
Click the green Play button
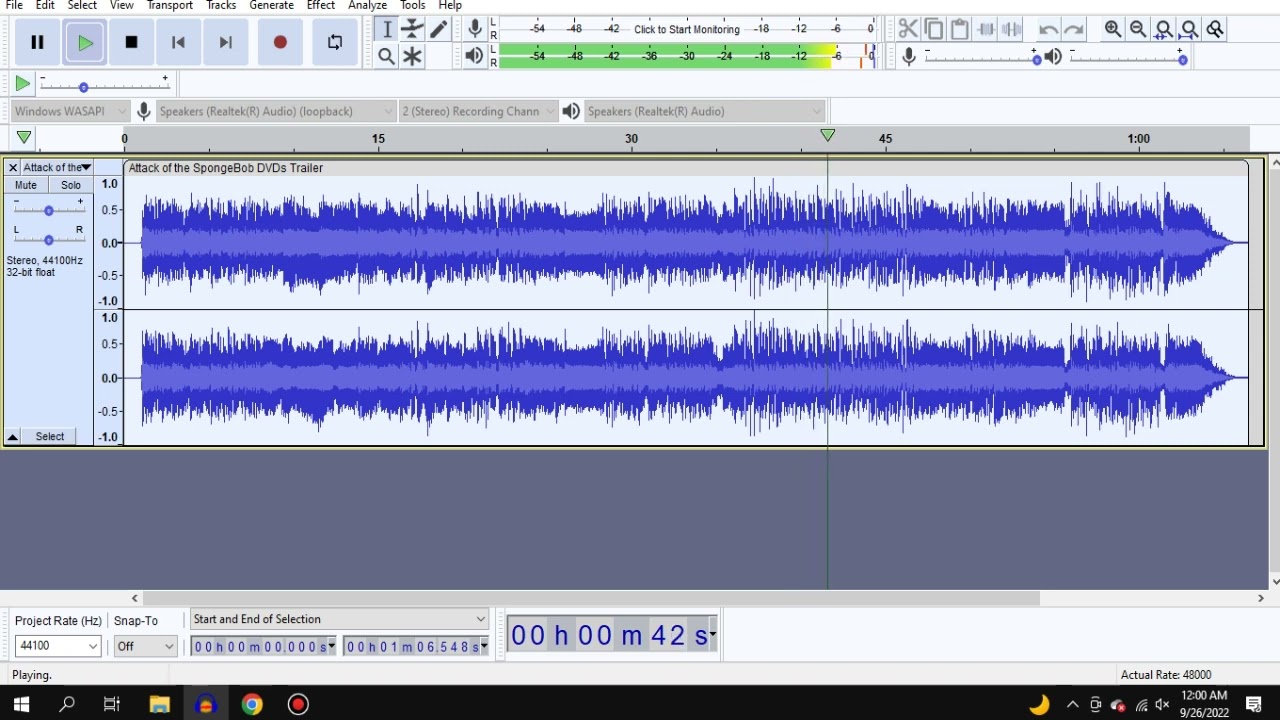click(85, 42)
